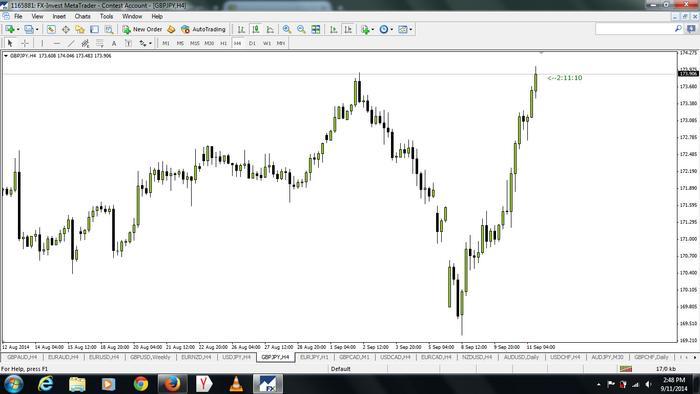Zoom in the chart with magnifier plus
Image resolution: width=700 pixels, height=394 pixels.
pos(287,29)
